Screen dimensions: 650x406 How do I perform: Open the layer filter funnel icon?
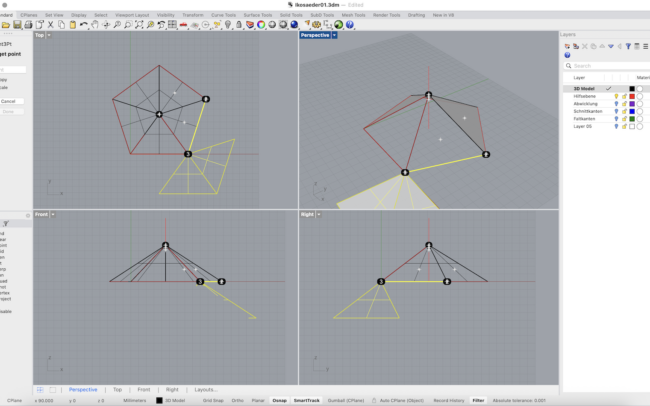628,46
